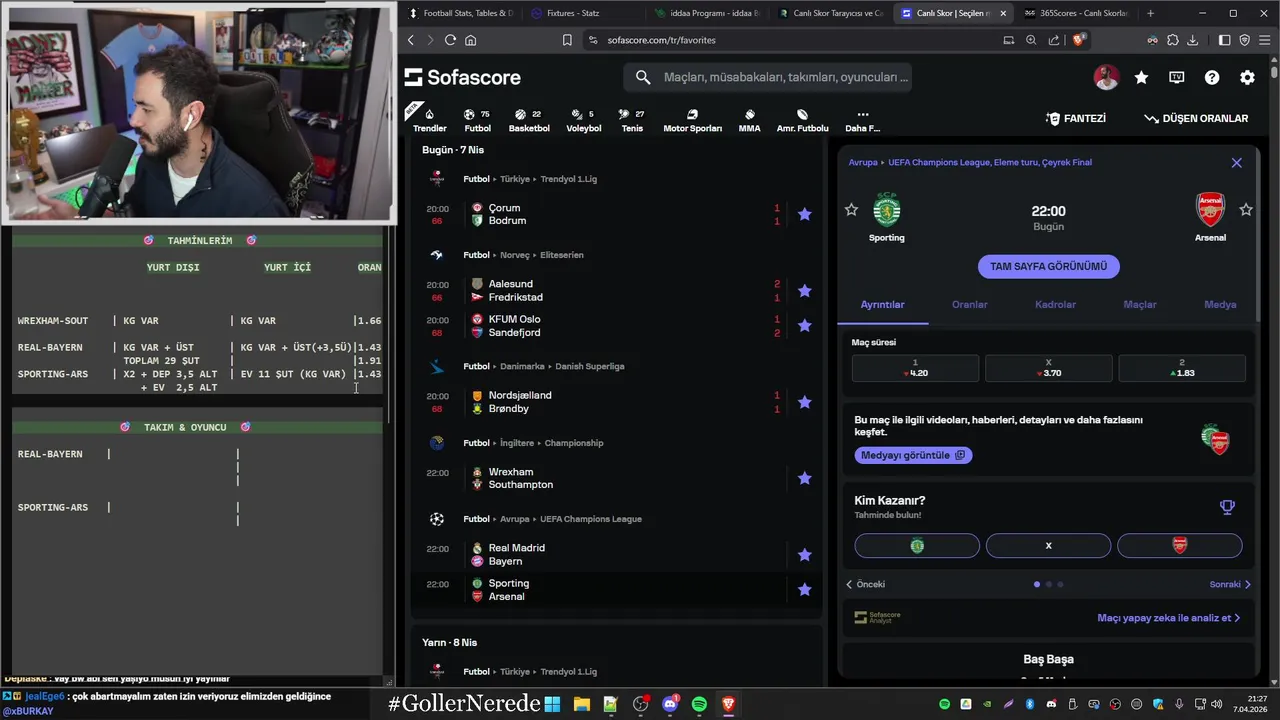
Task: Open the FANTEZİ section
Action: click(x=1075, y=118)
